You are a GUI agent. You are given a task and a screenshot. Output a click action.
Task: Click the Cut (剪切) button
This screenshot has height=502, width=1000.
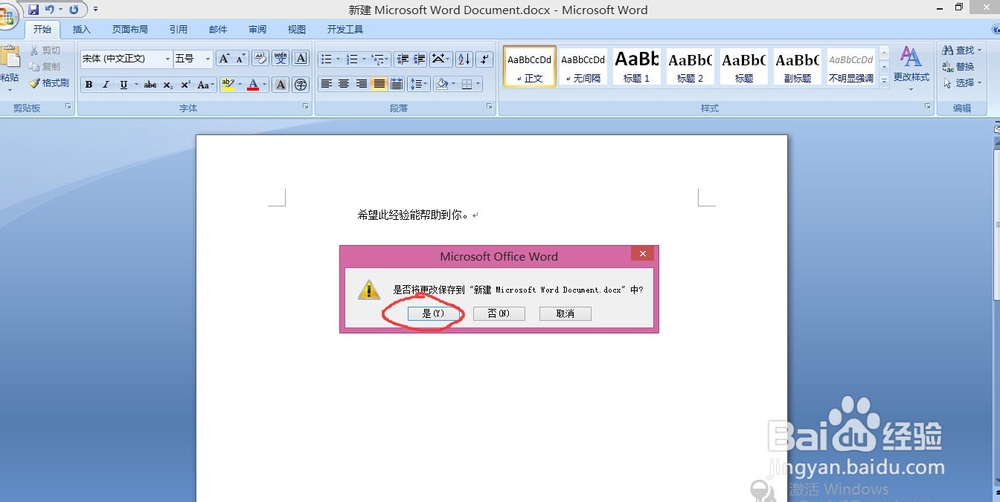point(45,50)
